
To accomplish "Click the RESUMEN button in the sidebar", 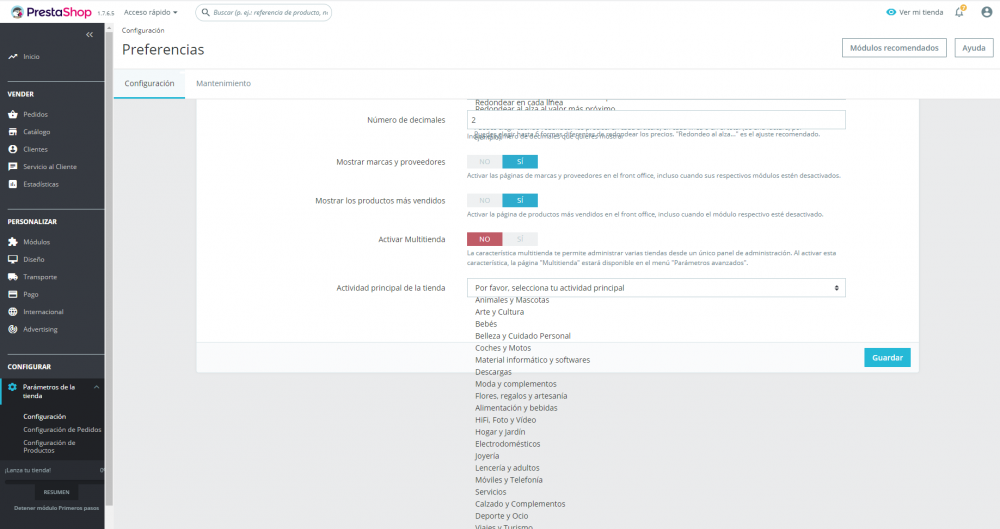I will coord(56,492).
